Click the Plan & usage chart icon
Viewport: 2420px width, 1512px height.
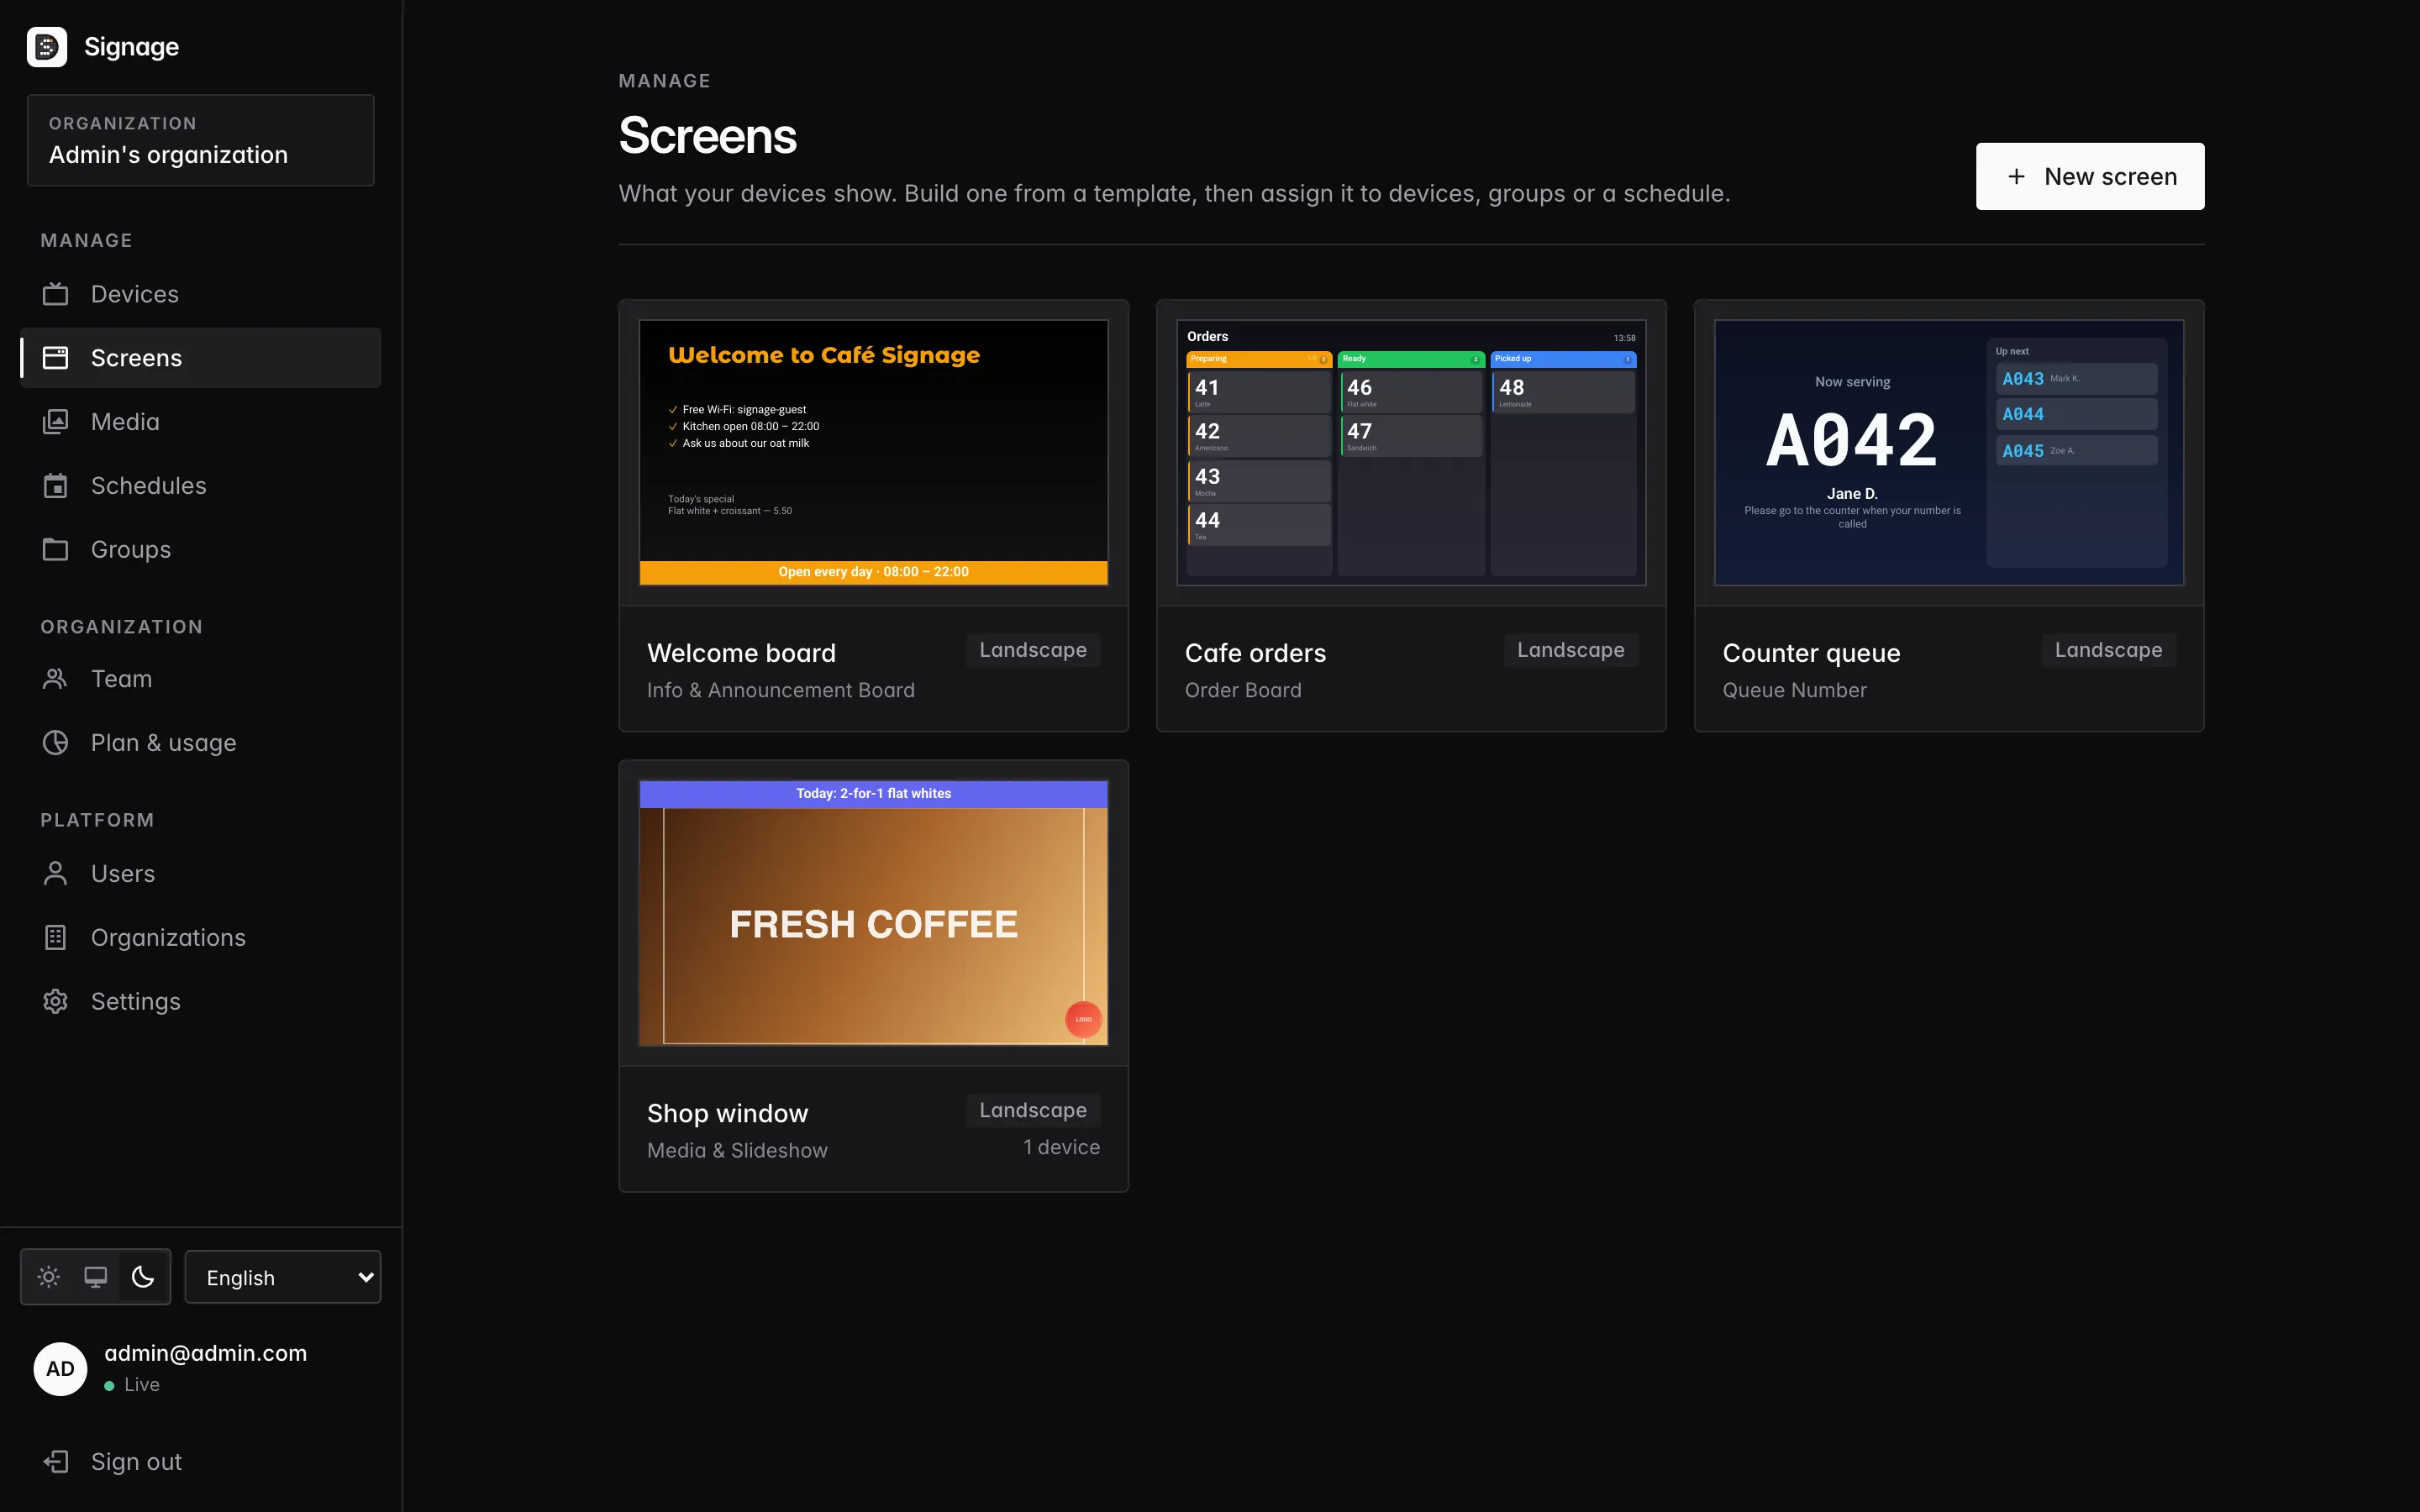pyautogui.click(x=56, y=743)
